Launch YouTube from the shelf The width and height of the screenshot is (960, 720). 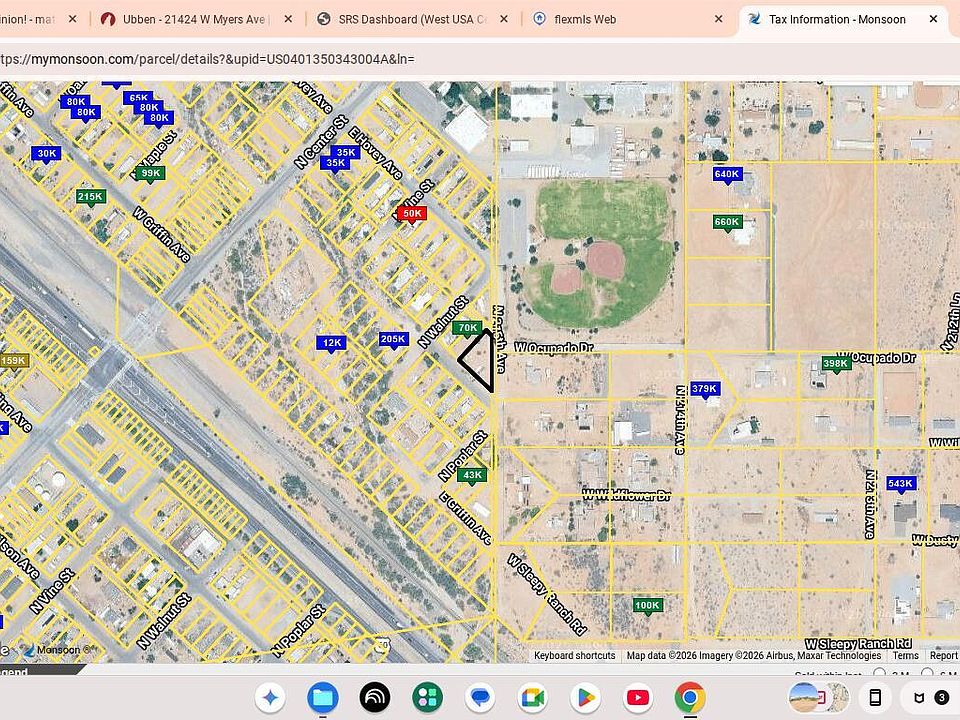coord(637,698)
